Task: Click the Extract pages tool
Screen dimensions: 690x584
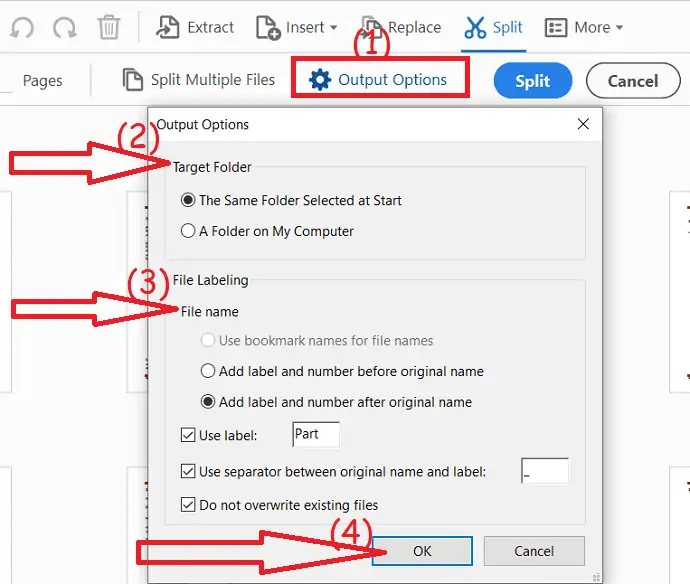Action: (196, 27)
